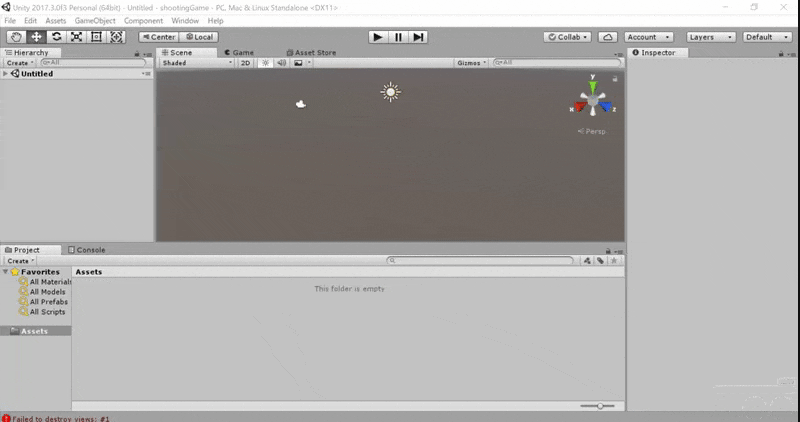This screenshot has height=422, width=800.
Task: Click the Project search field
Action: (x=480, y=261)
